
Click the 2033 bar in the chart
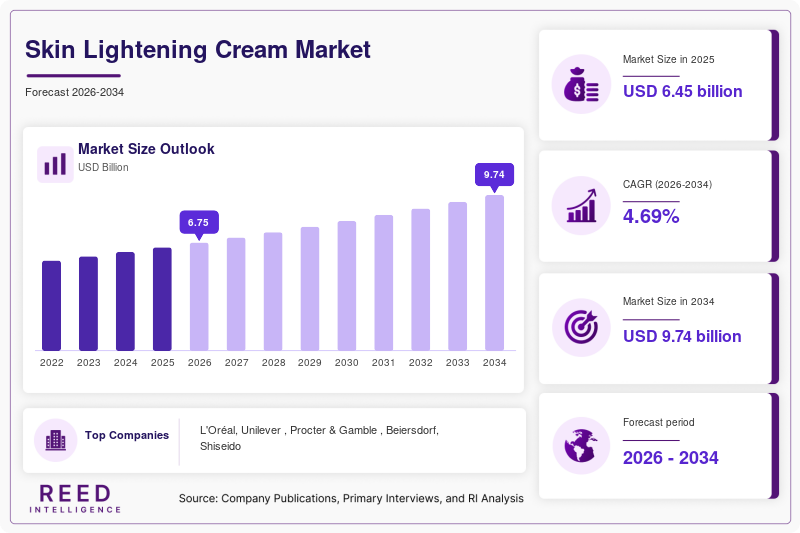point(458,276)
